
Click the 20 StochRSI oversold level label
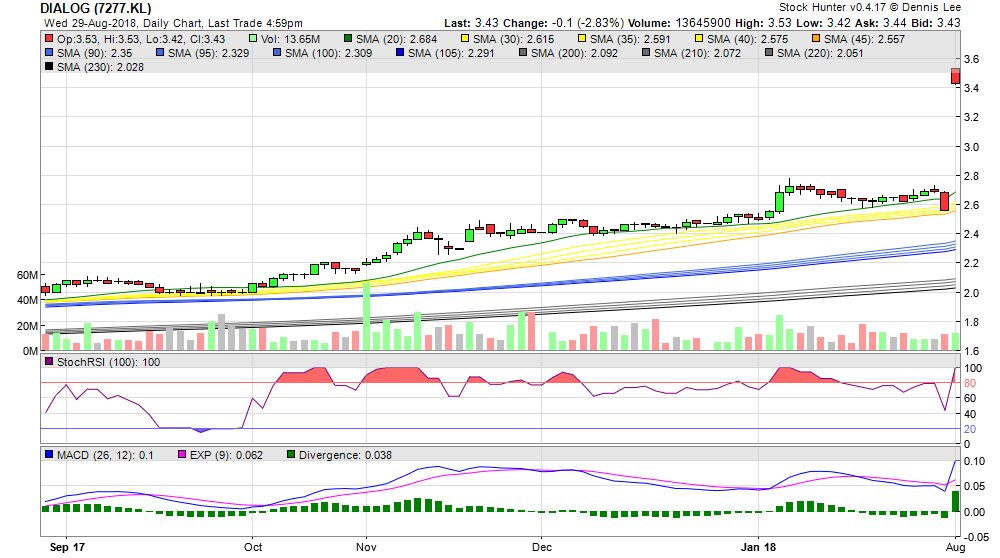(970, 429)
